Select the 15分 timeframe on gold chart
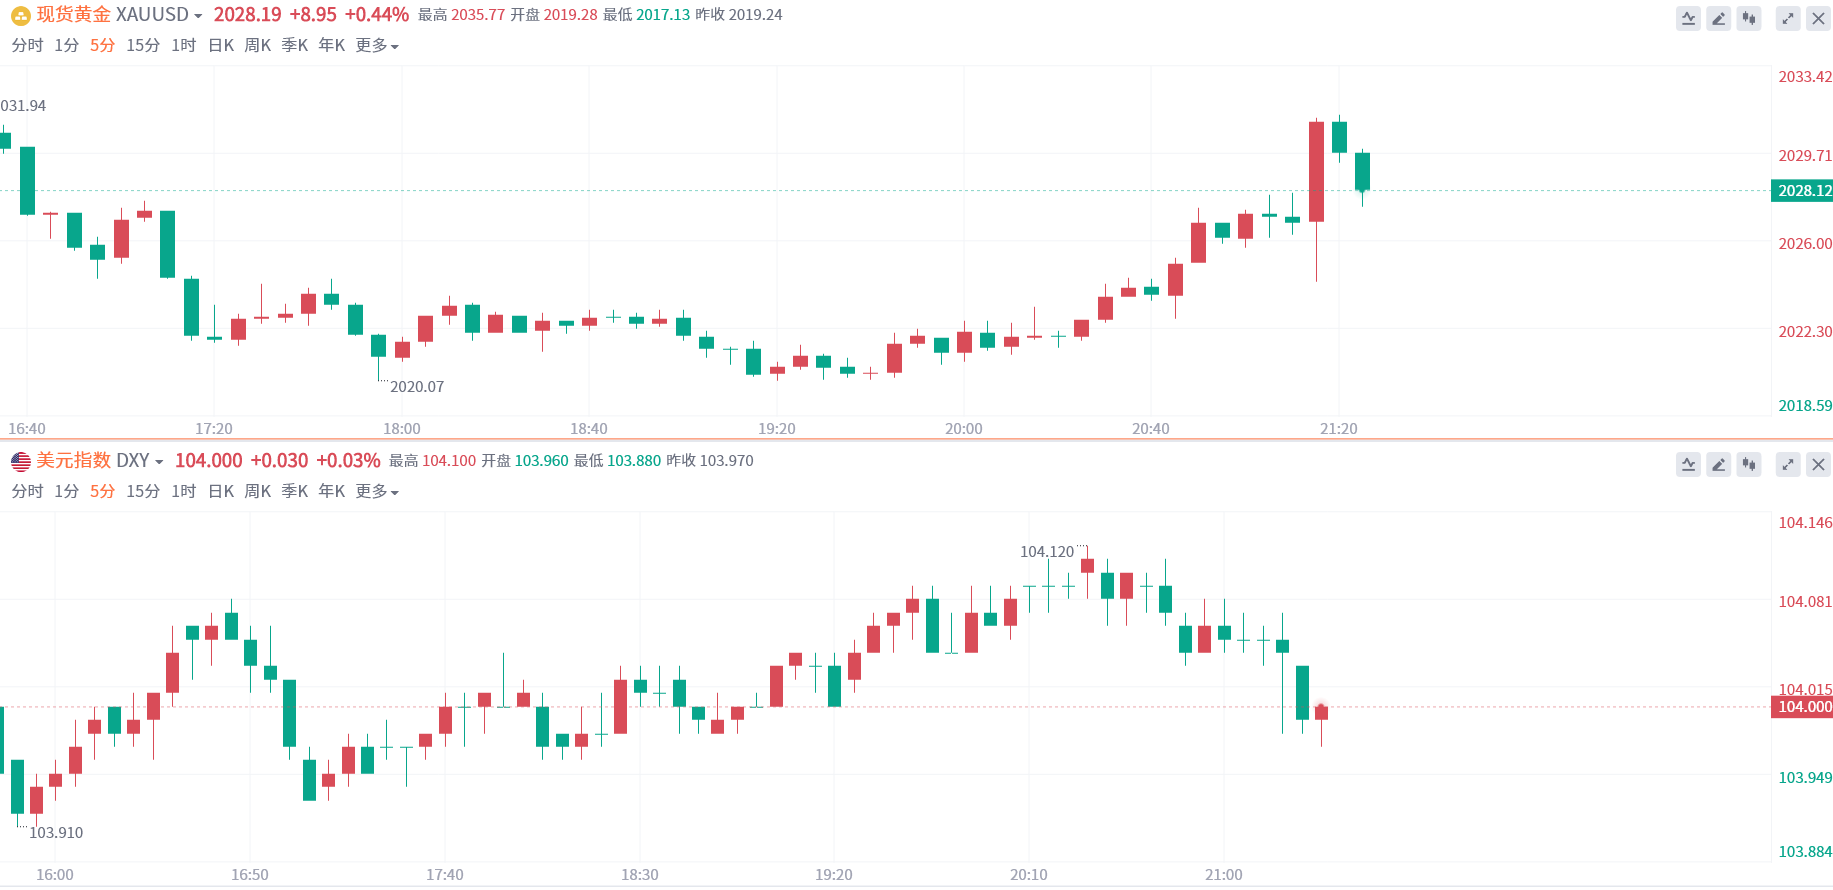This screenshot has height=890, width=1833. click(x=143, y=46)
